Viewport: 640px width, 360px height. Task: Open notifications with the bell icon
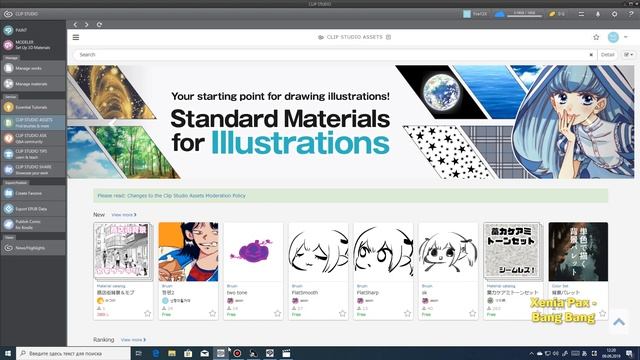(x=598, y=14)
